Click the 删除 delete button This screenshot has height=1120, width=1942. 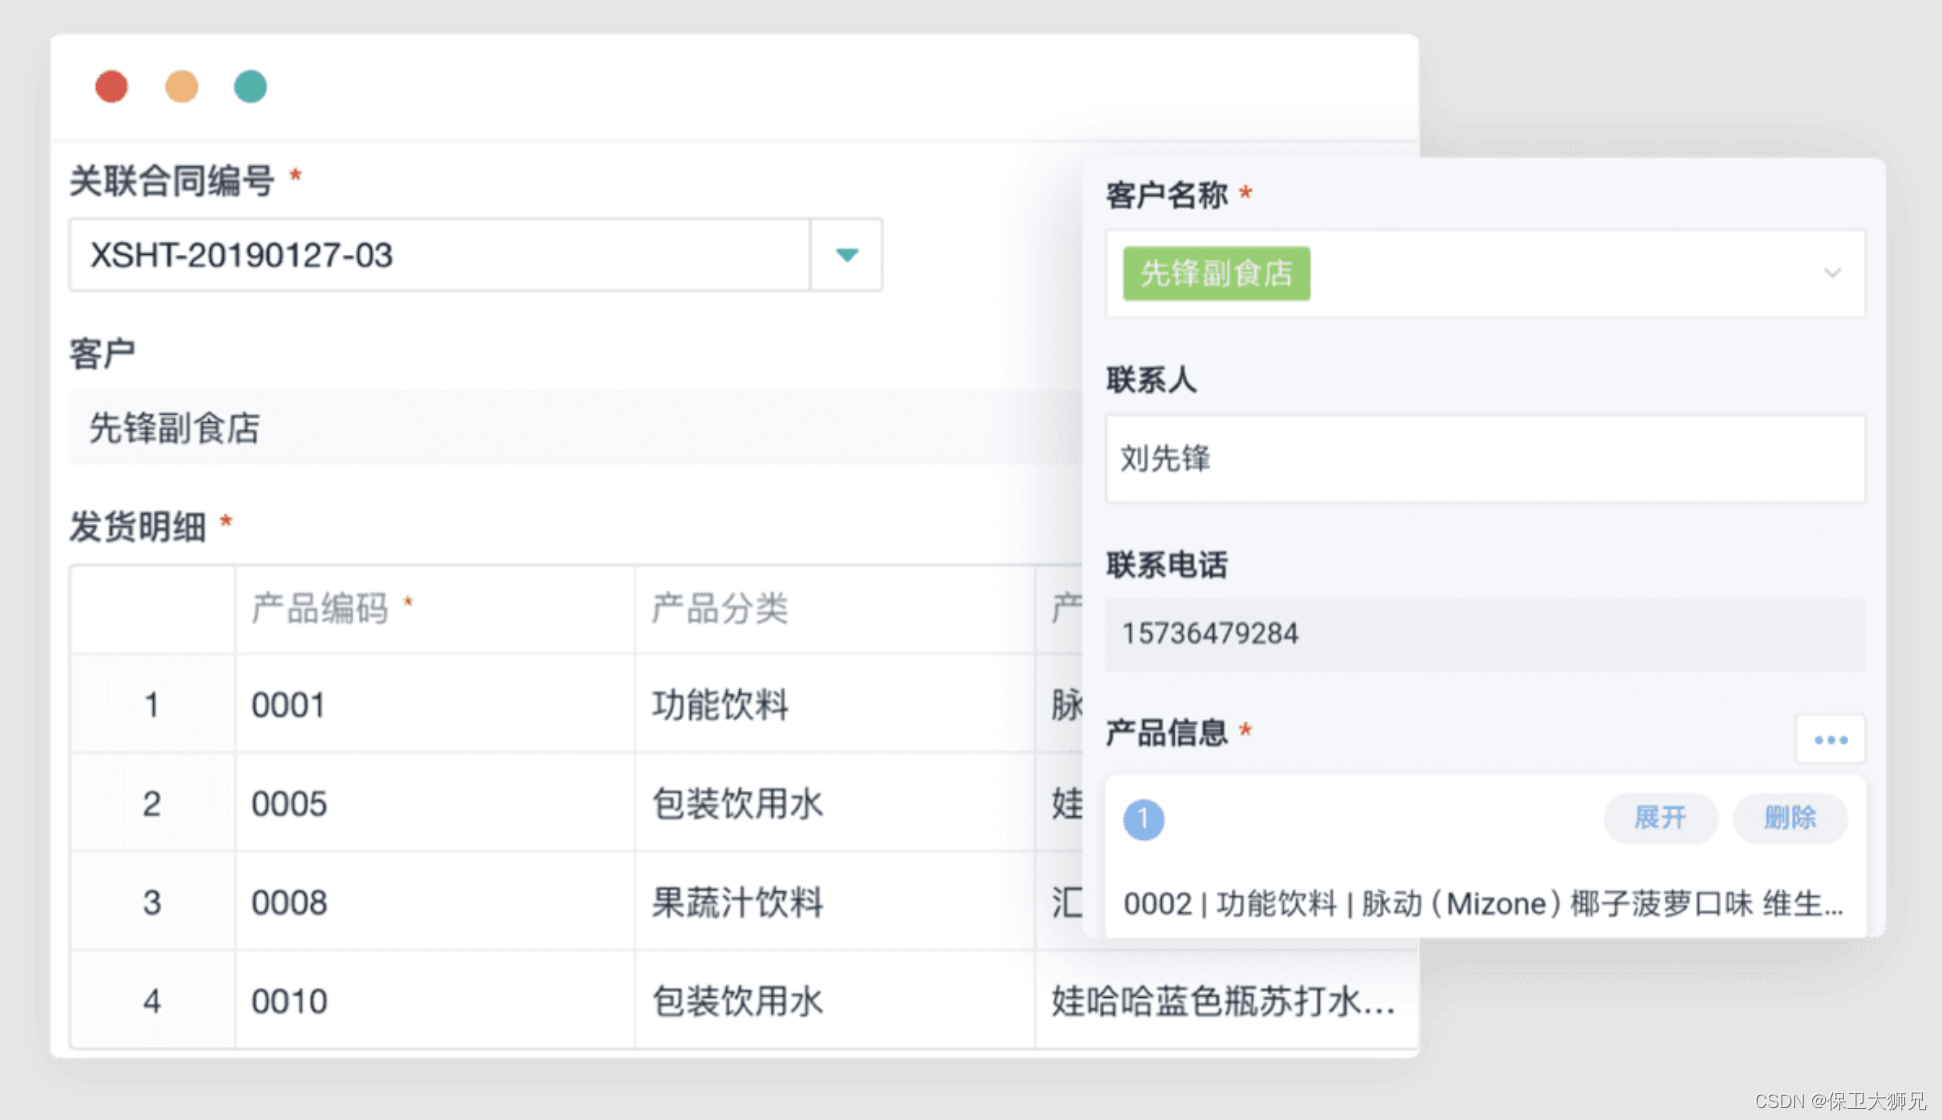(1789, 818)
